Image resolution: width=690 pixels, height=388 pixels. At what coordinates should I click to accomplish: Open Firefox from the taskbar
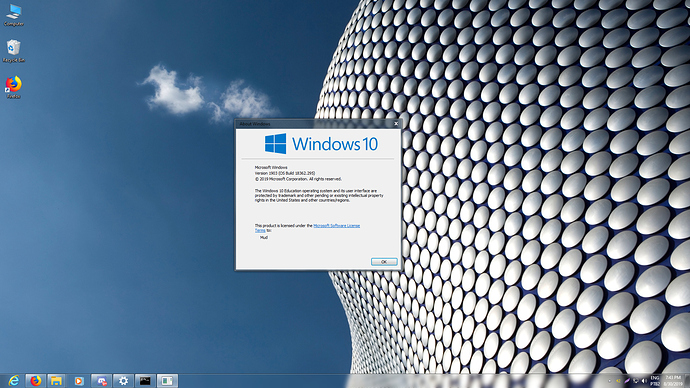pos(35,381)
